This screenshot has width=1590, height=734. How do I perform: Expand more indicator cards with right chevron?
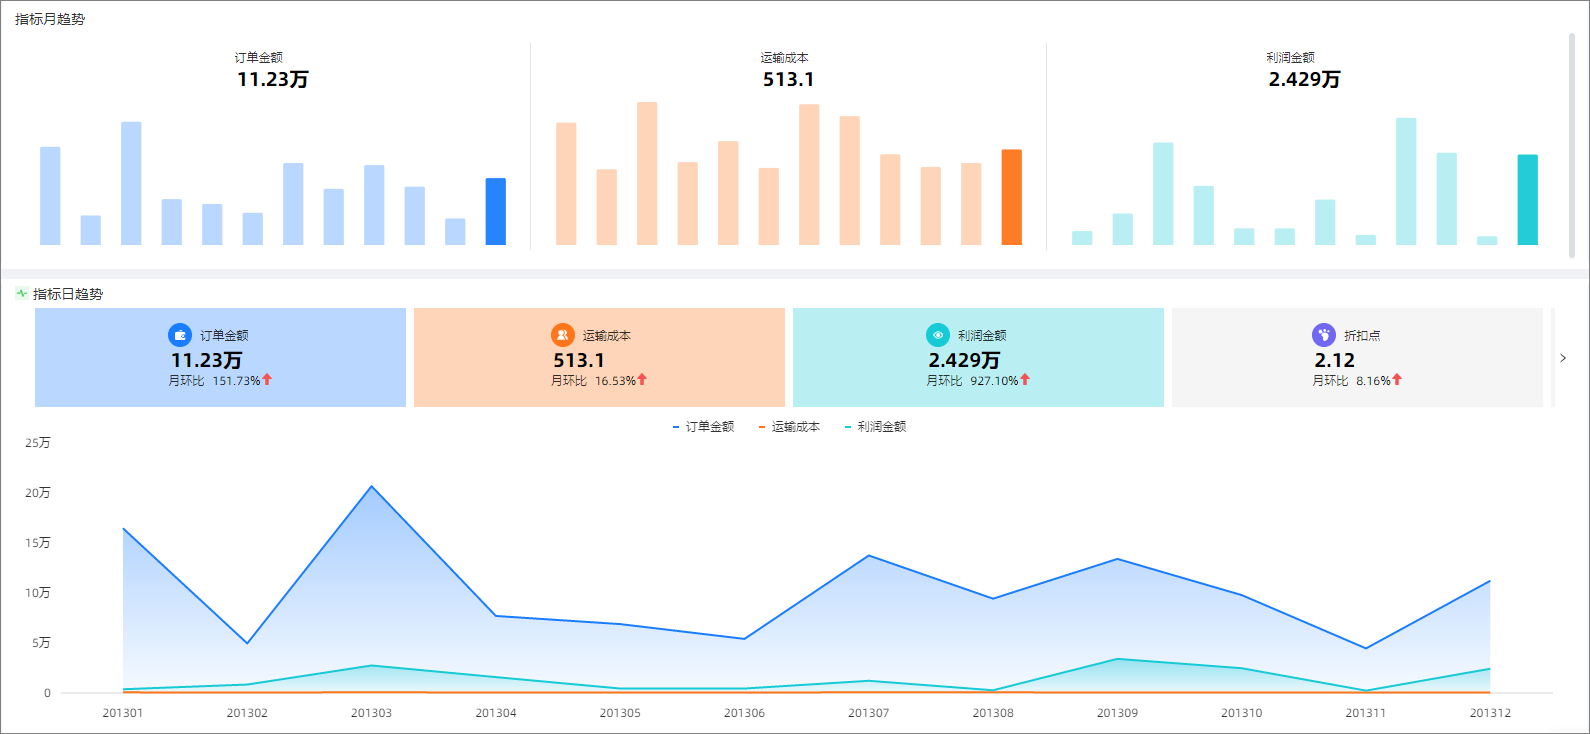[1563, 358]
